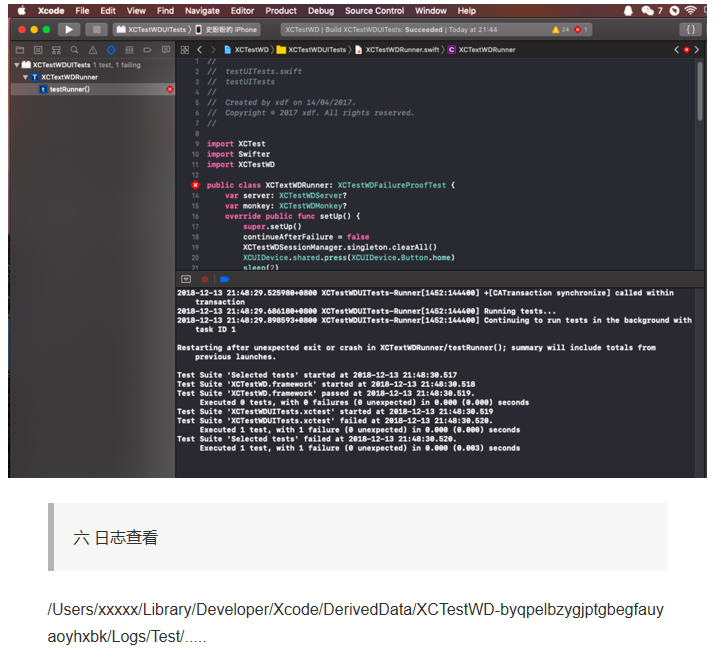Show the Breakpoint navigator icon
This screenshot has width=724, height=666.
(147, 50)
